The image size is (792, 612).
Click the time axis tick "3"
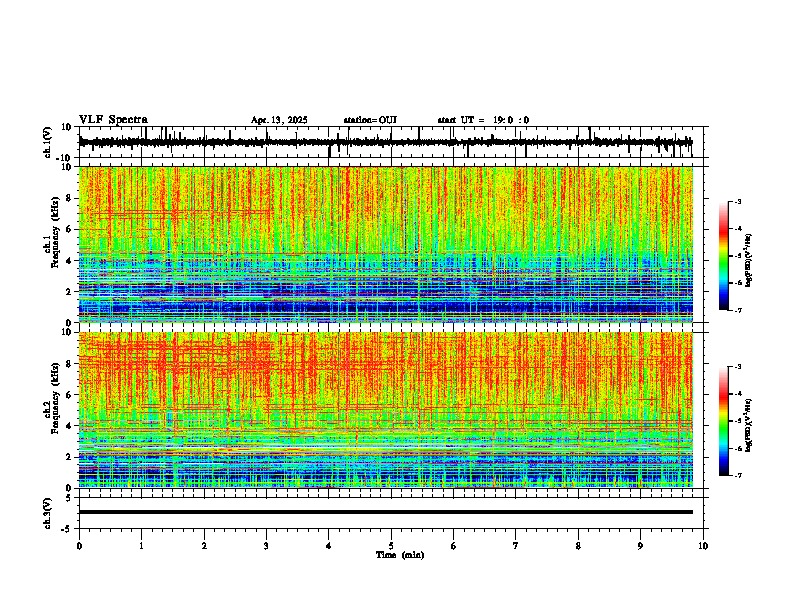click(266, 546)
